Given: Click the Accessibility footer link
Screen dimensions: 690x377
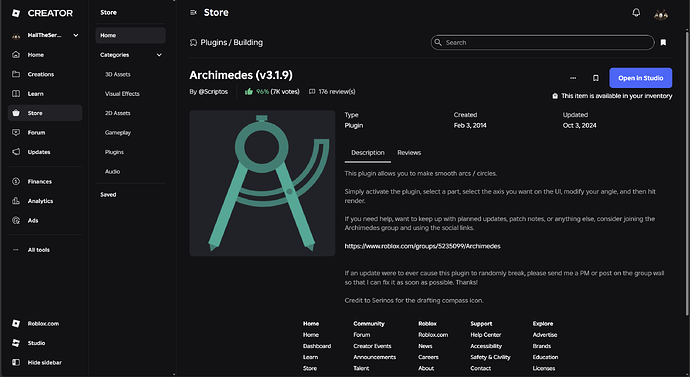Looking at the screenshot, I should (486, 346).
